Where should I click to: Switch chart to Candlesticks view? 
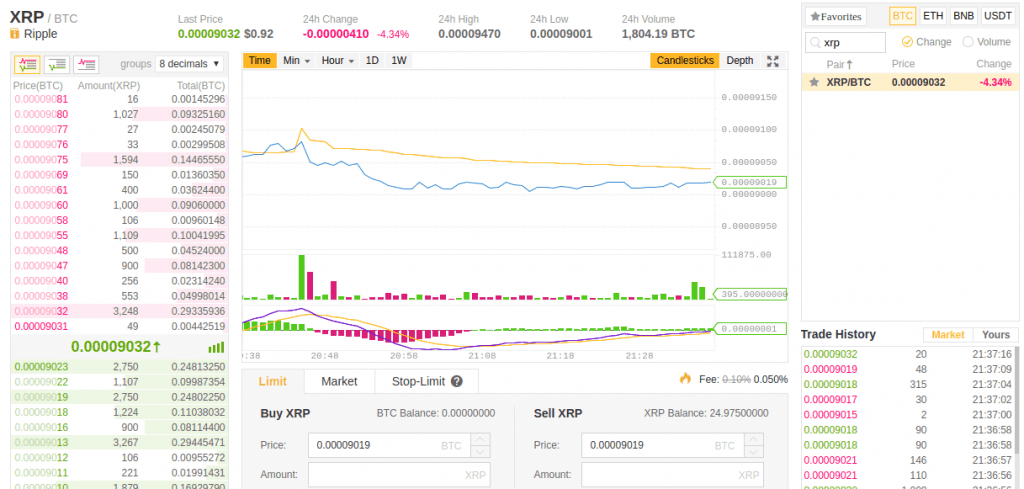click(684, 60)
